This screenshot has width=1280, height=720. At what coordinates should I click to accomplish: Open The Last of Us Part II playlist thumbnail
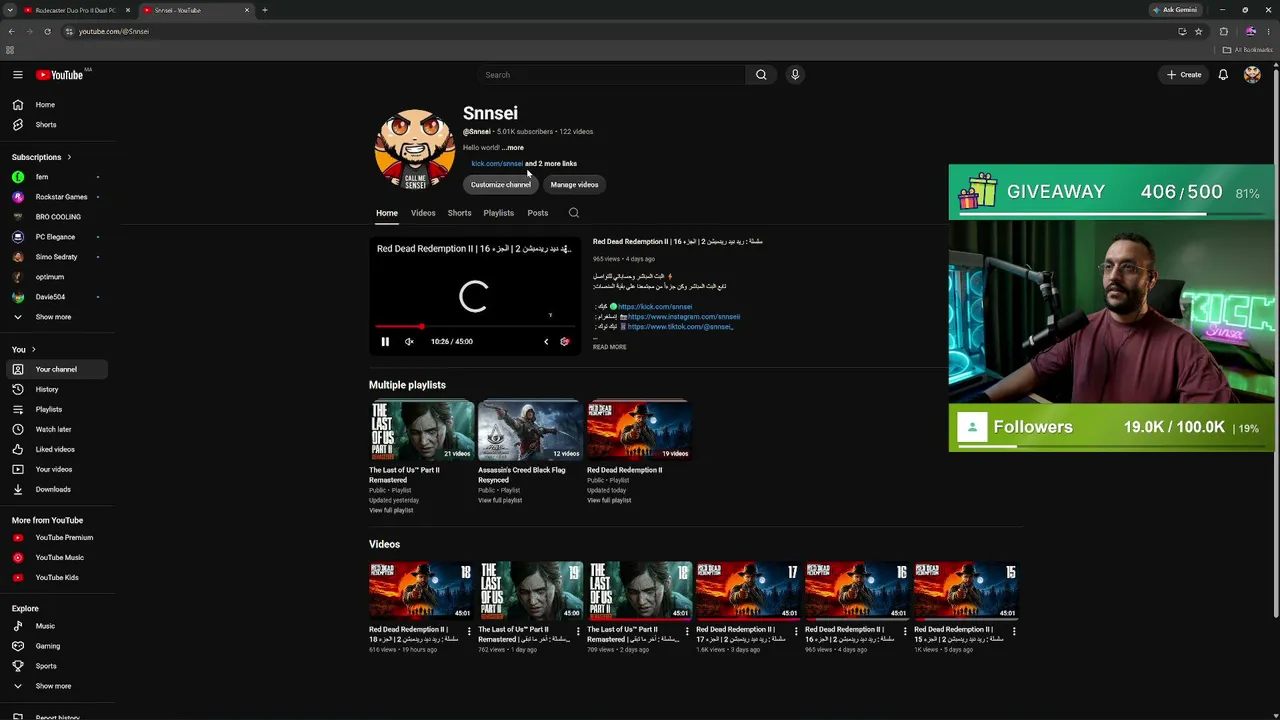click(x=422, y=430)
